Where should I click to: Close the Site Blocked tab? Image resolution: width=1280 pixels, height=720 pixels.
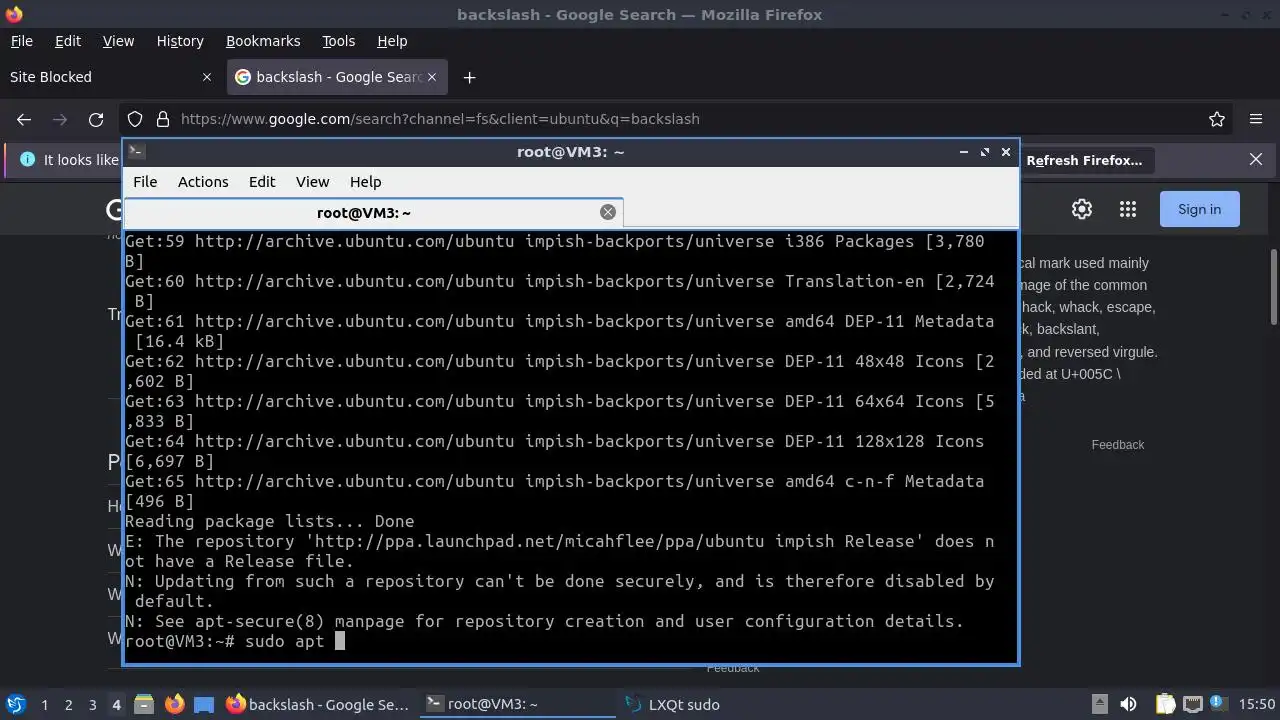[x=207, y=77]
